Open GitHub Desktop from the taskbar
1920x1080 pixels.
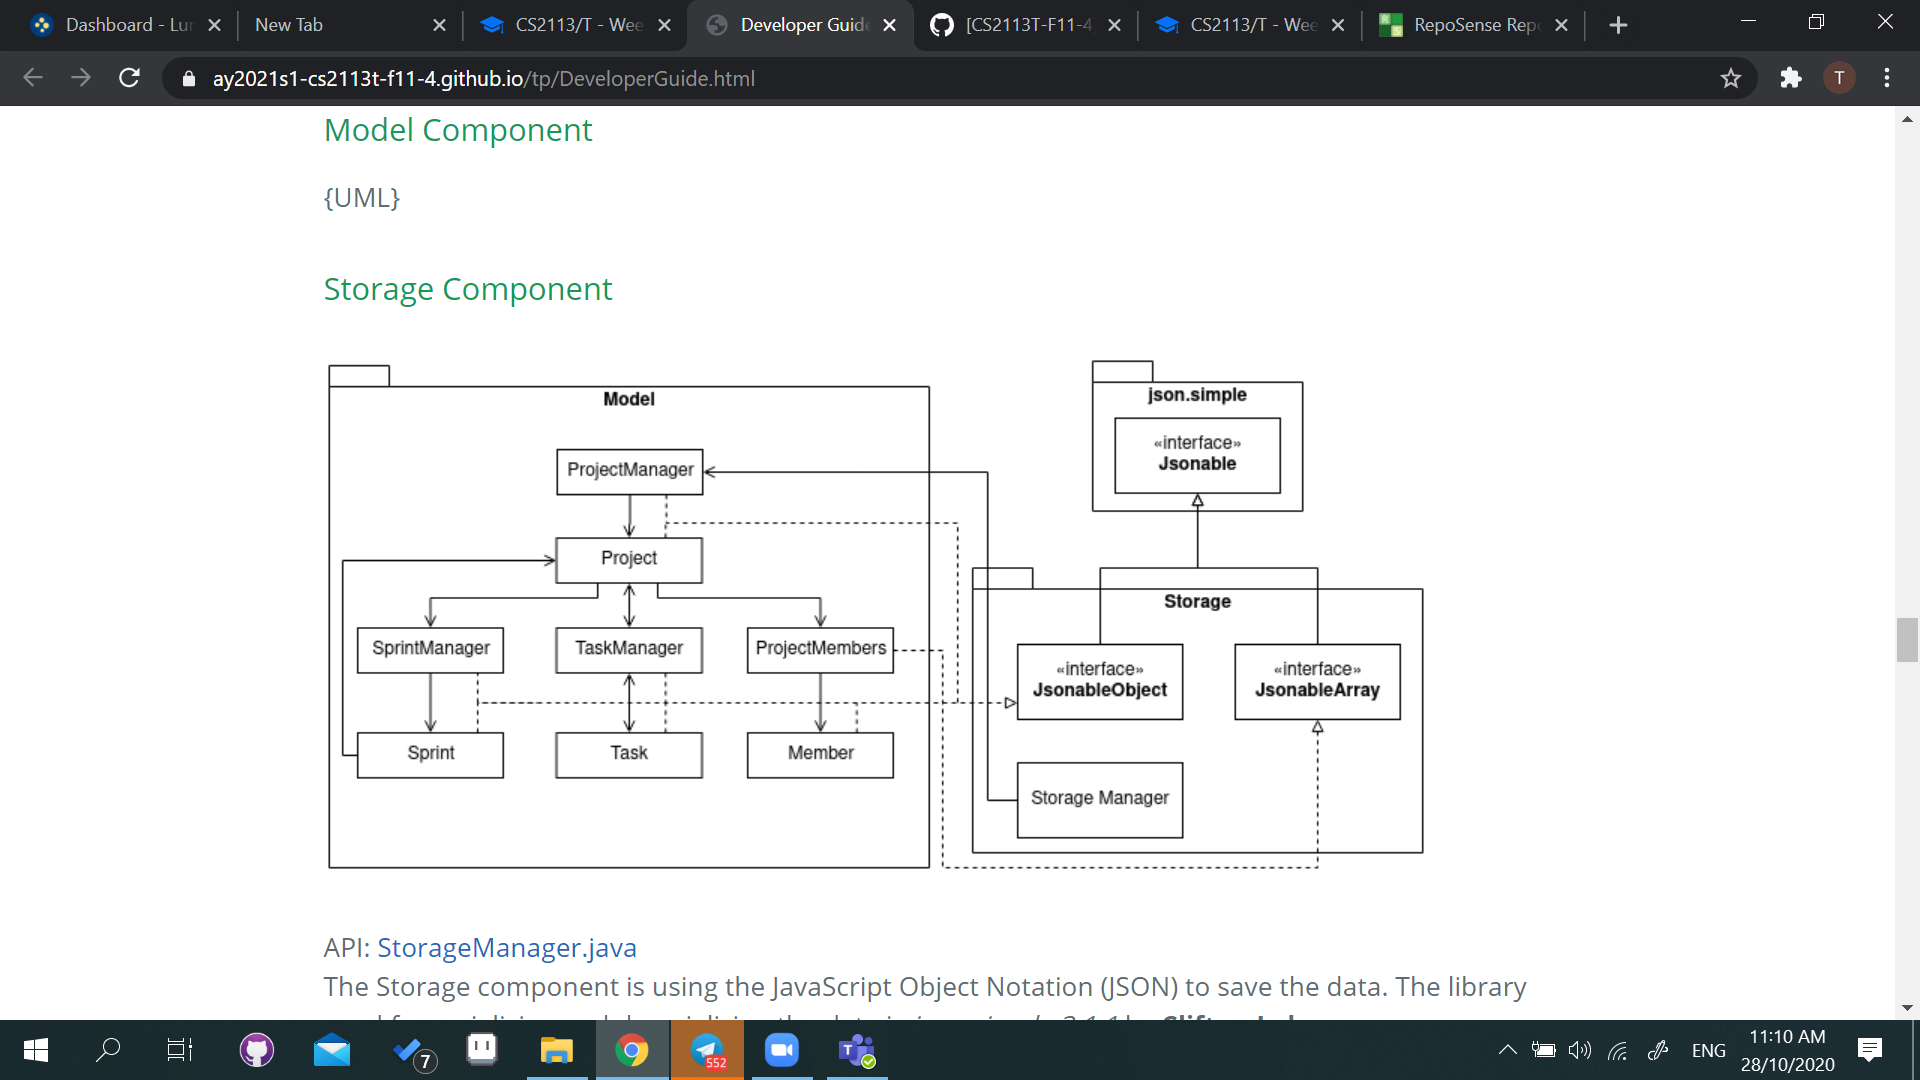(x=257, y=1050)
